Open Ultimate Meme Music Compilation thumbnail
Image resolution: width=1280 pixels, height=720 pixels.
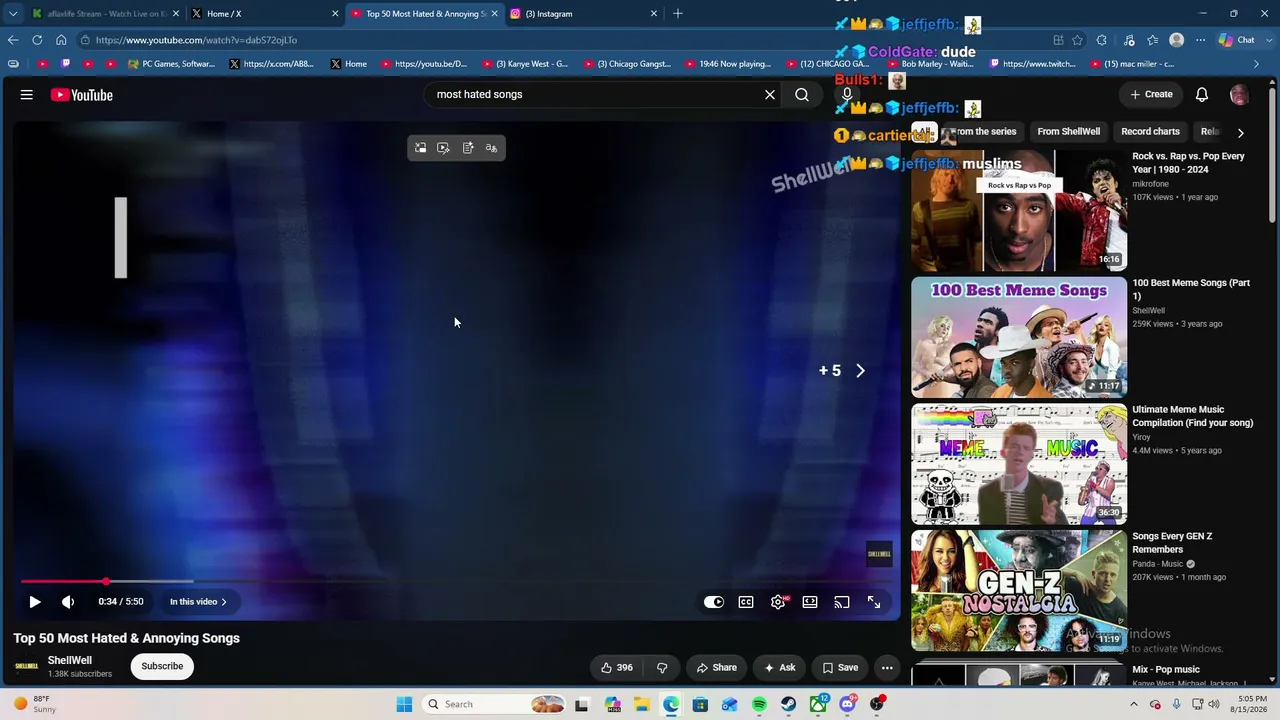point(1019,464)
